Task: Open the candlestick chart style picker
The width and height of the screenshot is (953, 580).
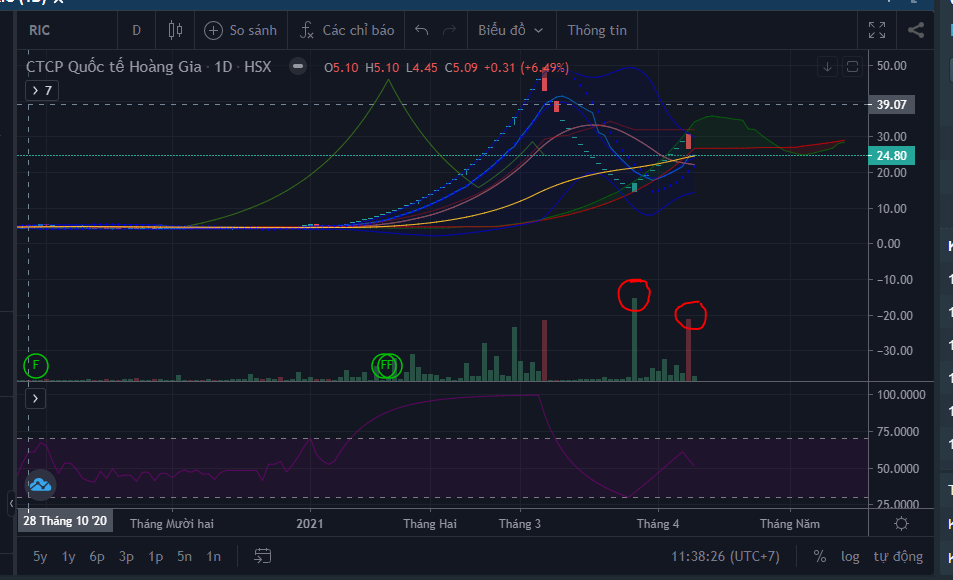Action: coord(176,30)
